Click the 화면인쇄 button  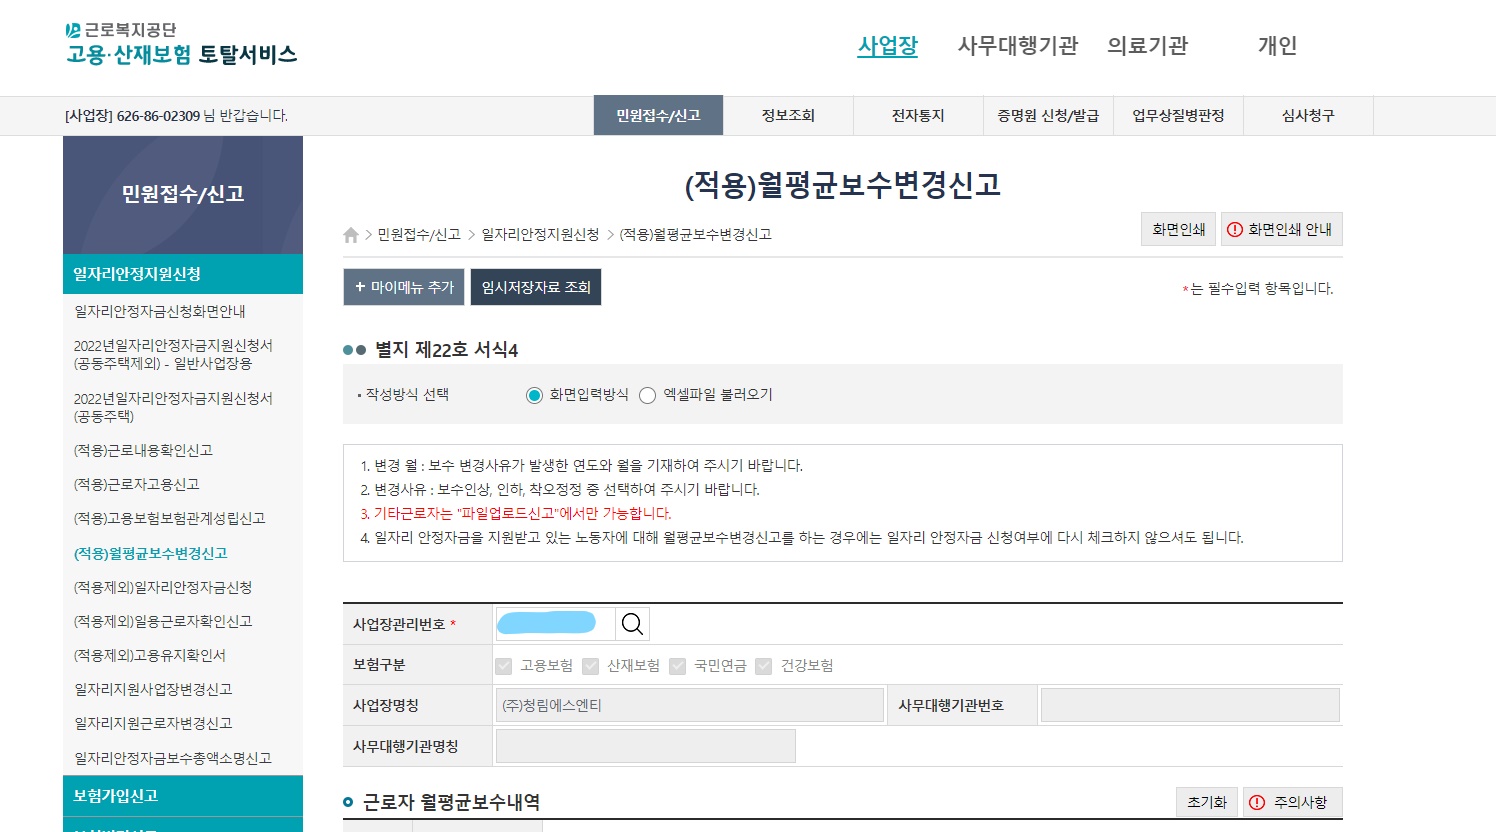tap(1179, 229)
